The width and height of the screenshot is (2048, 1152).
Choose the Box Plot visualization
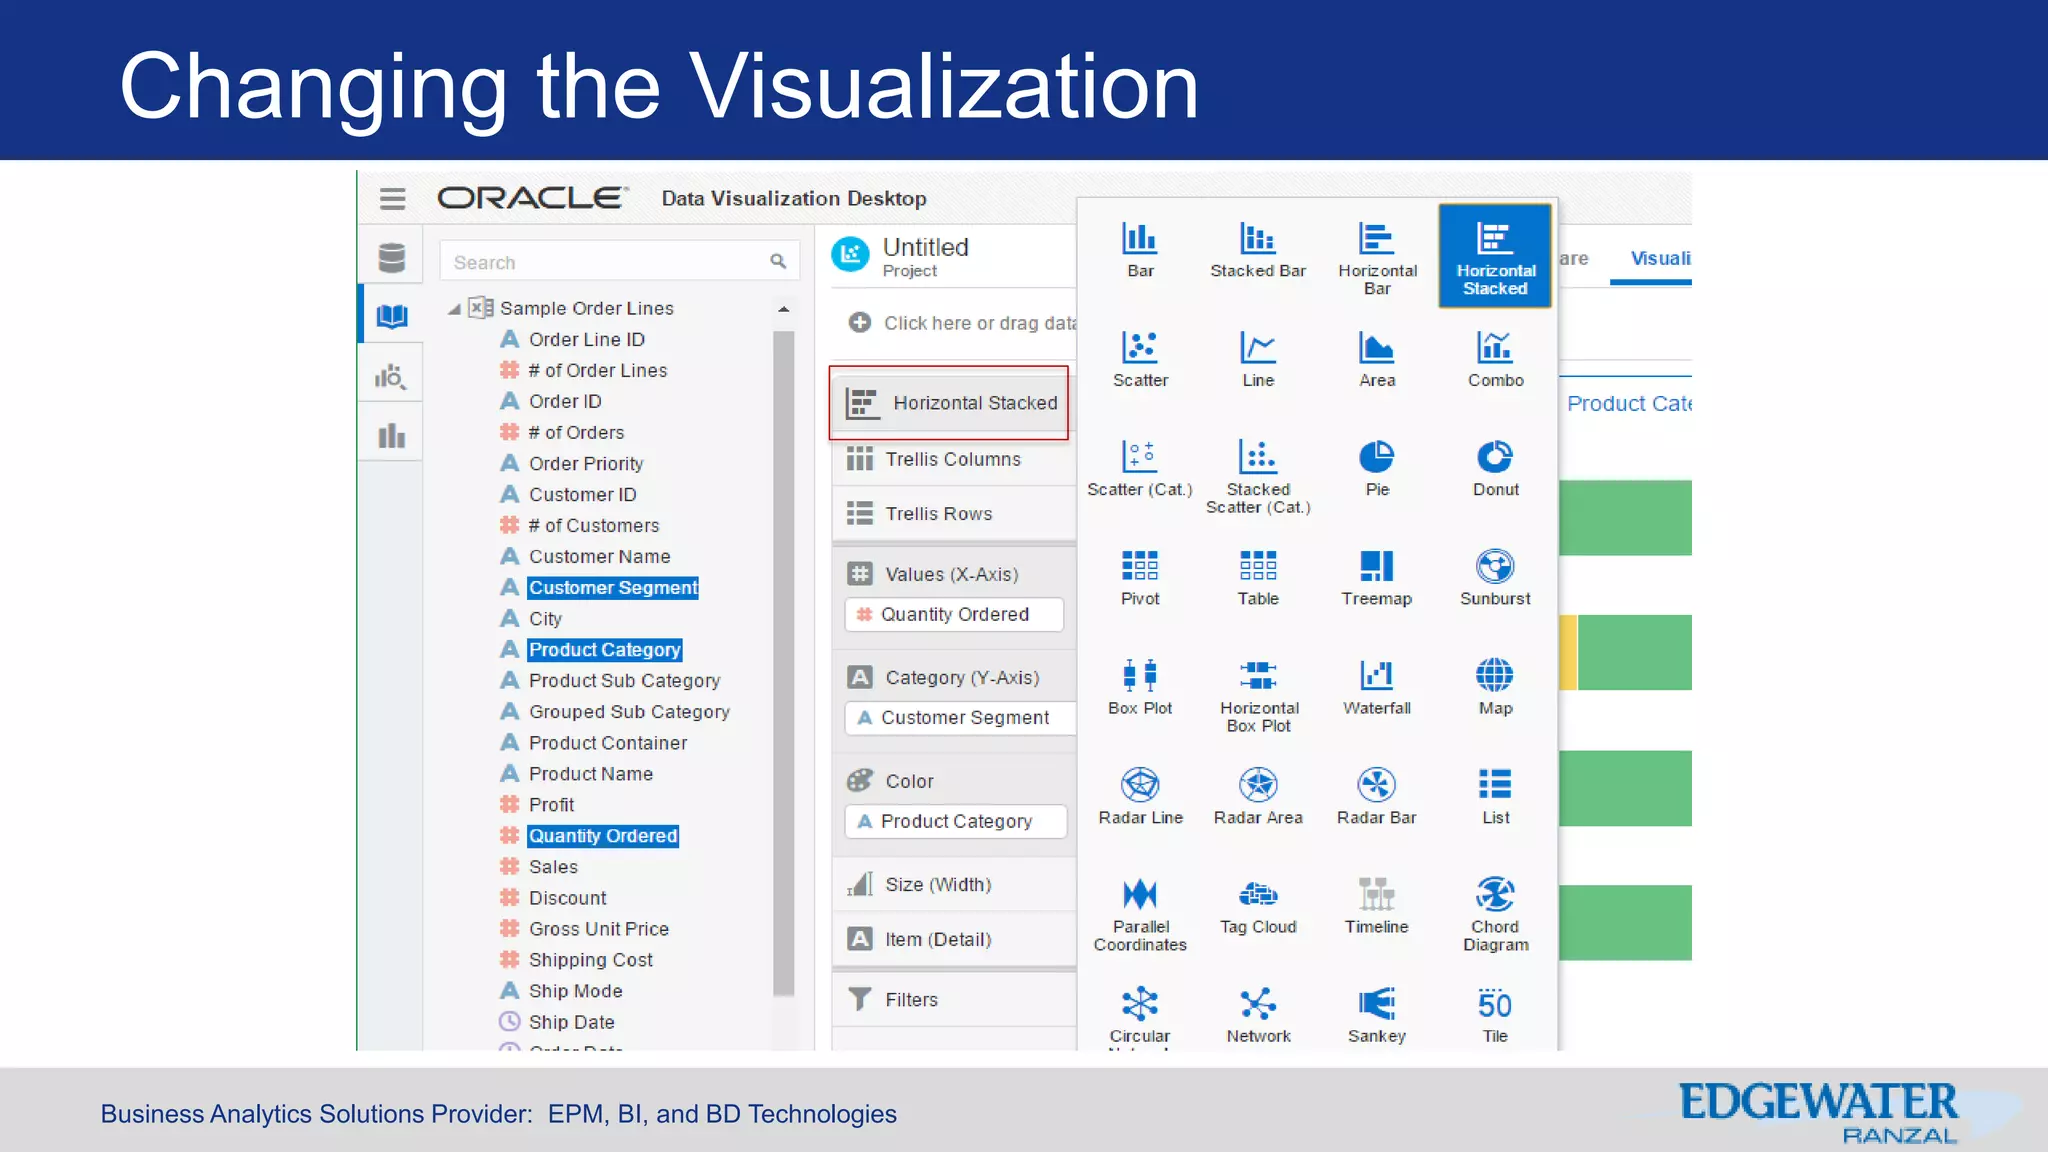pyautogui.click(x=1140, y=687)
